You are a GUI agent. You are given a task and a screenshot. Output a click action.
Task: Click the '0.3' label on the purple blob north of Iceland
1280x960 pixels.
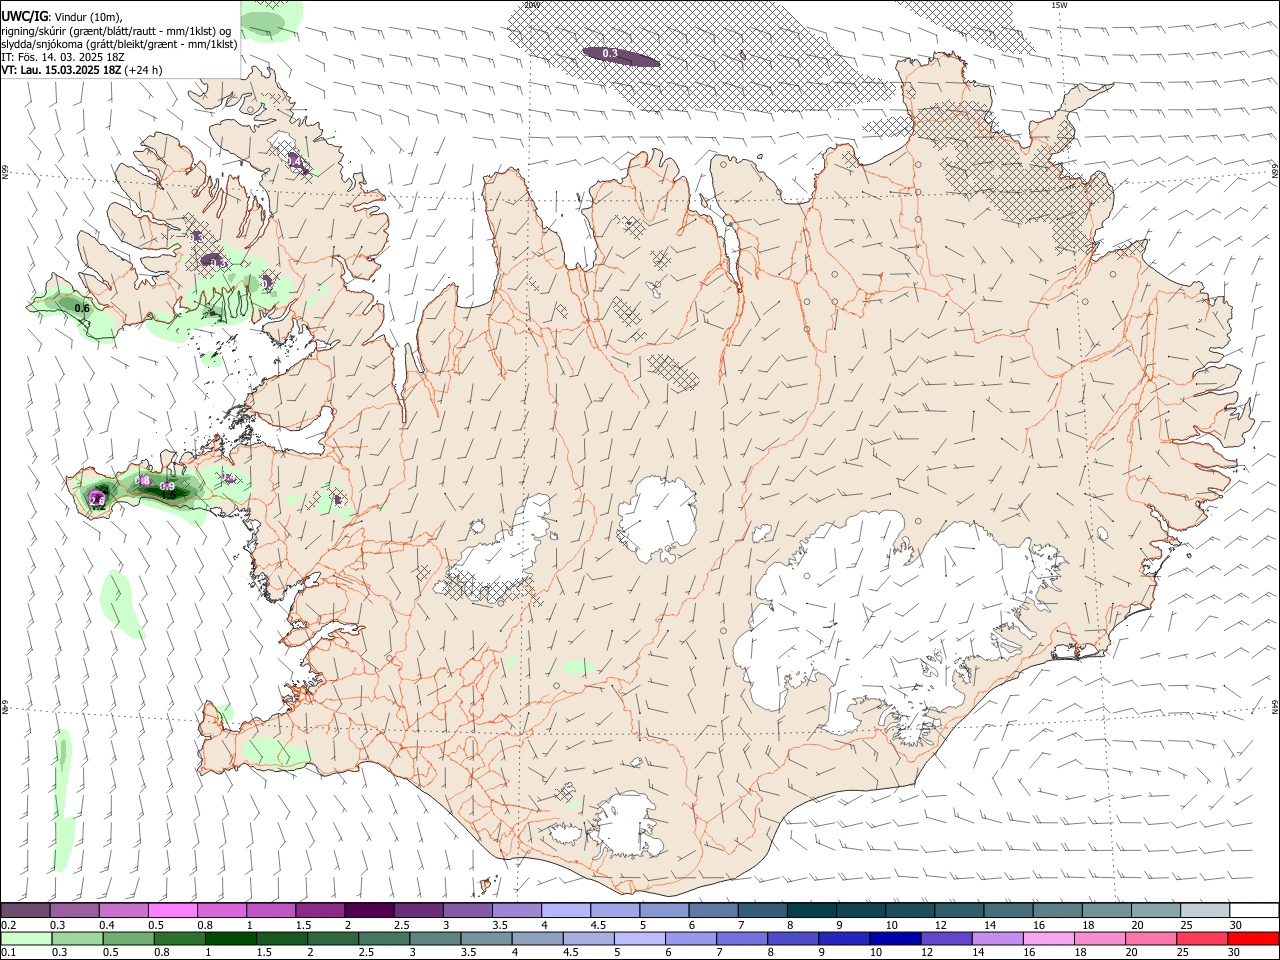[x=610, y=54]
